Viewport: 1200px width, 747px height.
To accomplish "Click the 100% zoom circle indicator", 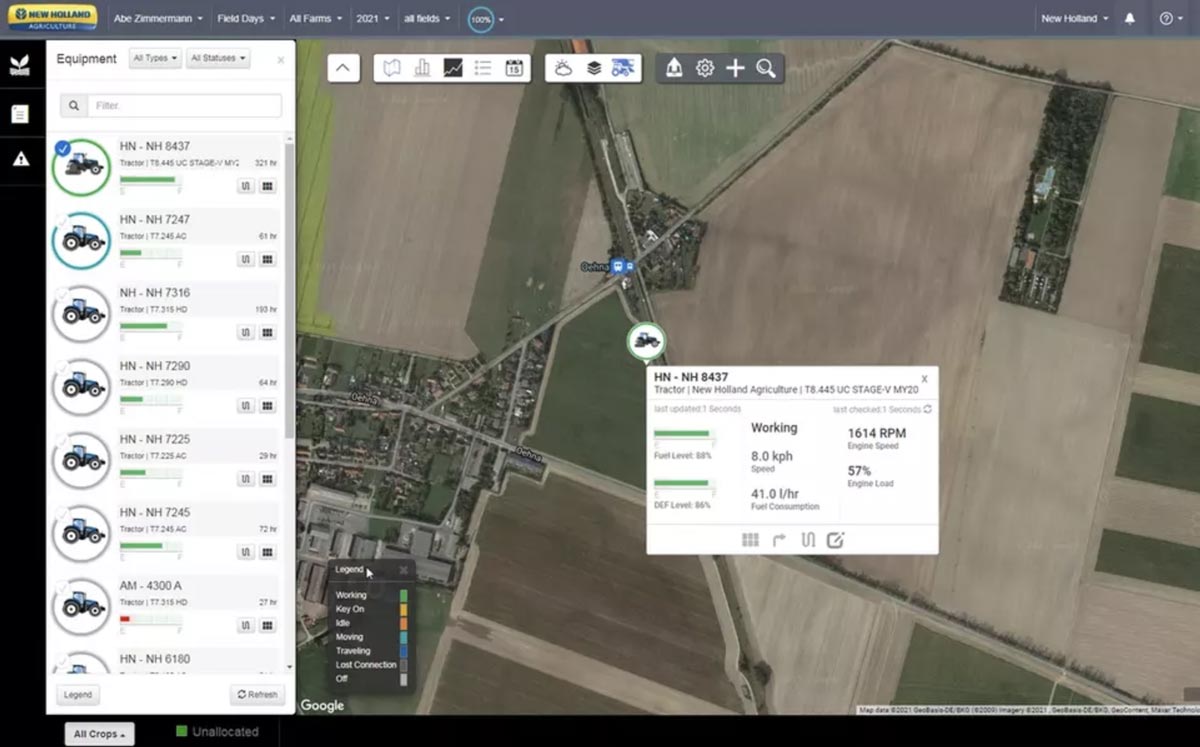I will coord(481,19).
